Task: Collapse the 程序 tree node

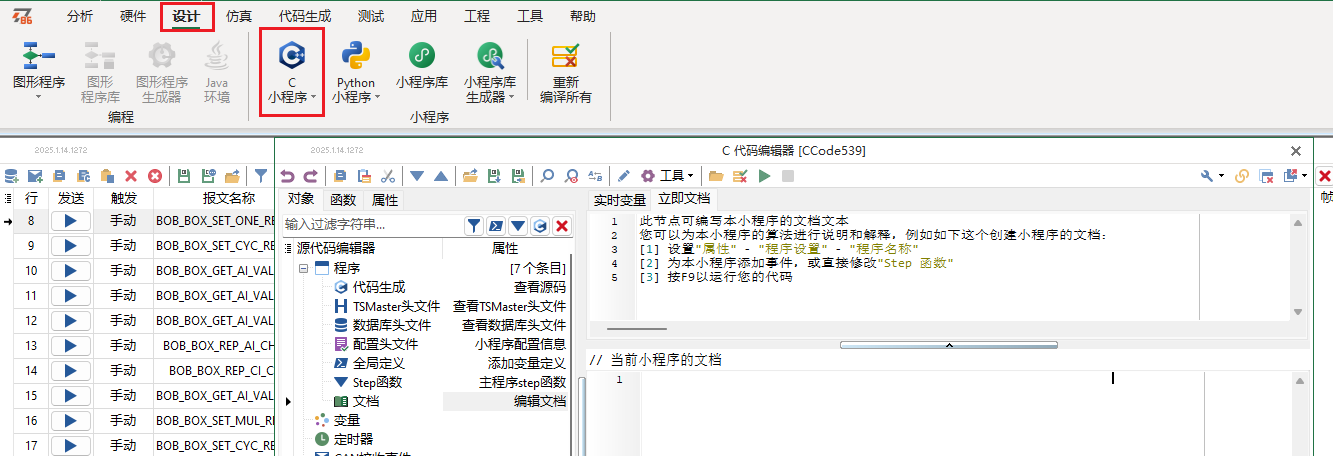Action: (303, 268)
